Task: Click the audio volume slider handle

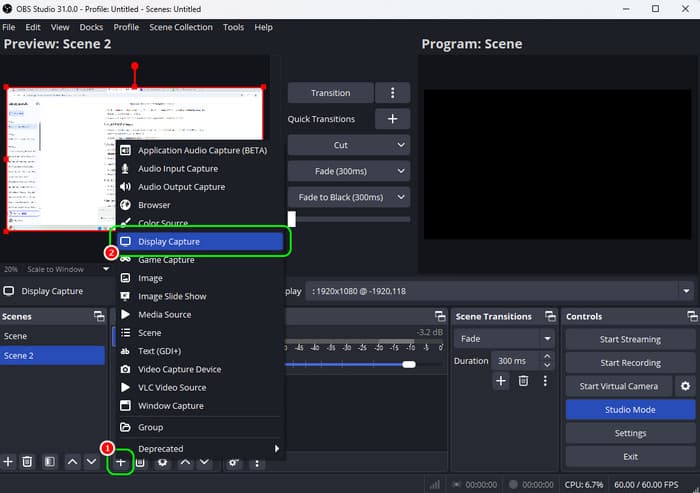Action: tap(409, 364)
